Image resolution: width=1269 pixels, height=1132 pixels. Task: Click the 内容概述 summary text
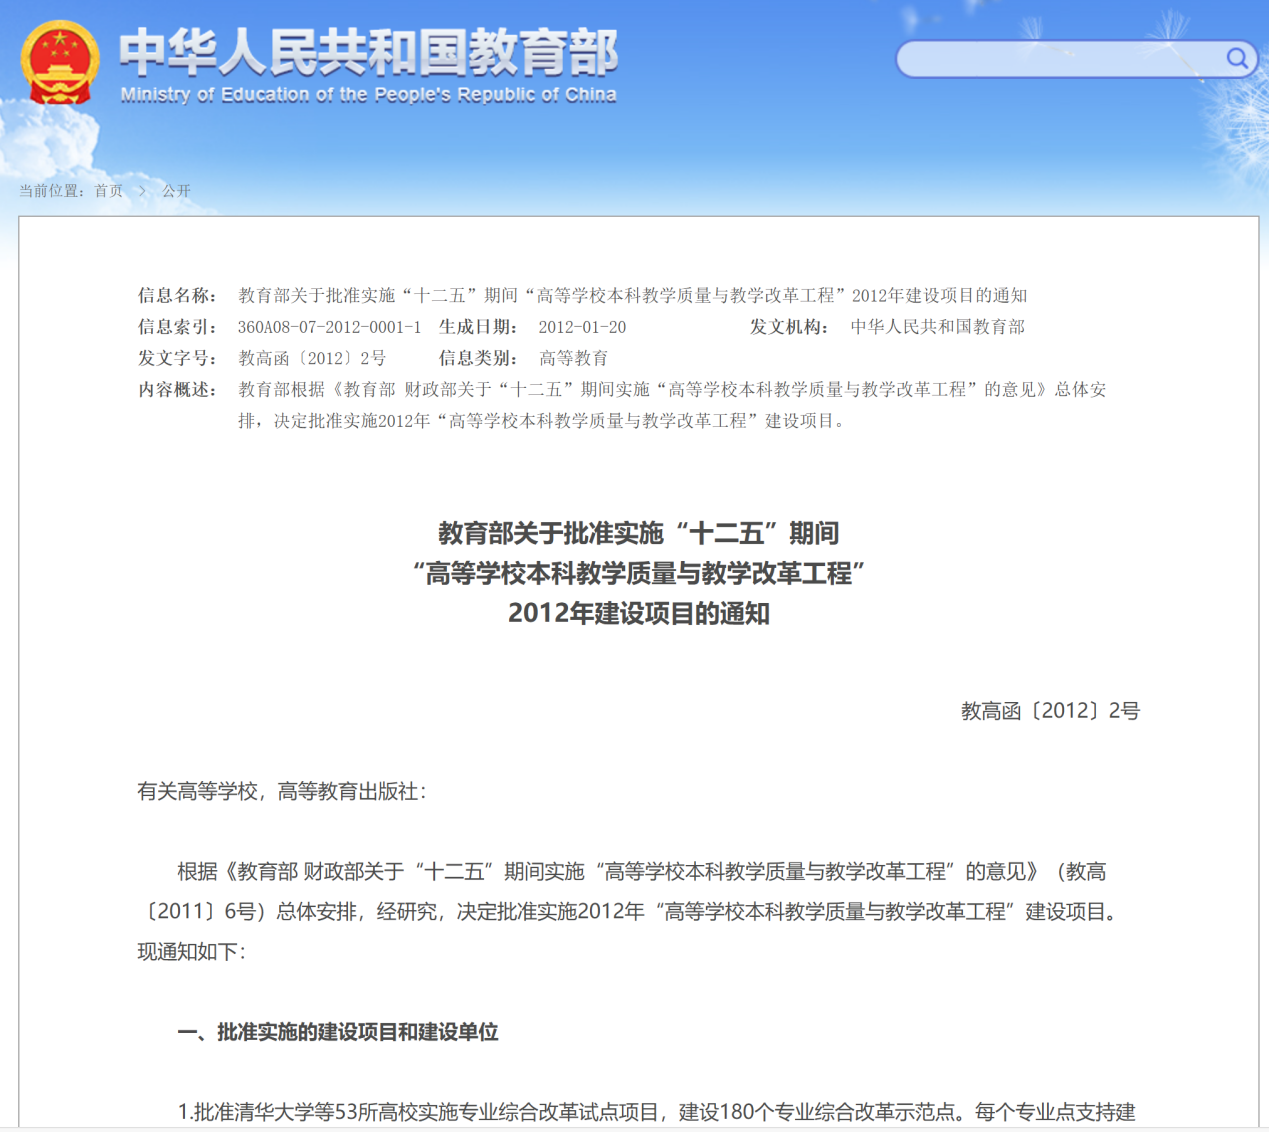click(672, 390)
